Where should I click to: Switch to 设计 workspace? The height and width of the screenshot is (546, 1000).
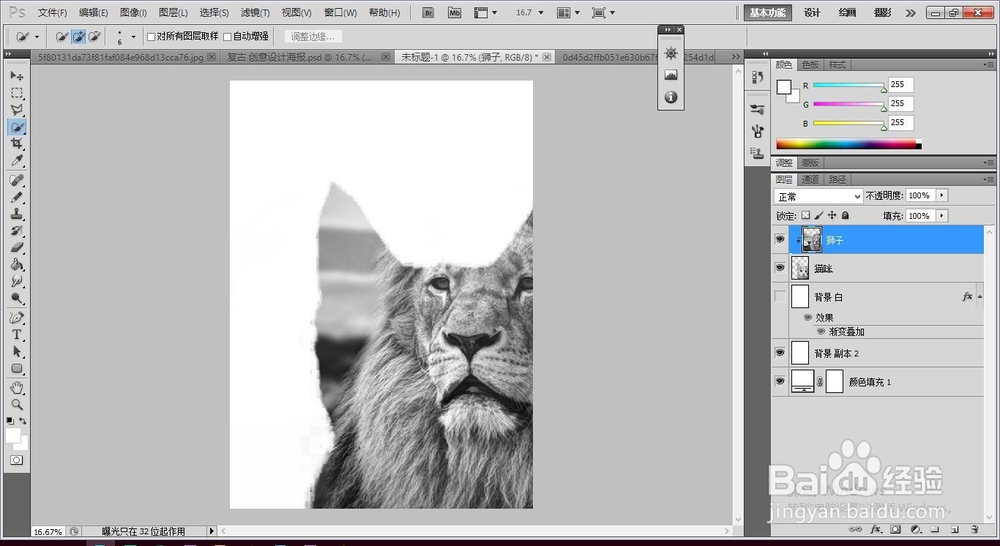pyautogui.click(x=812, y=13)
